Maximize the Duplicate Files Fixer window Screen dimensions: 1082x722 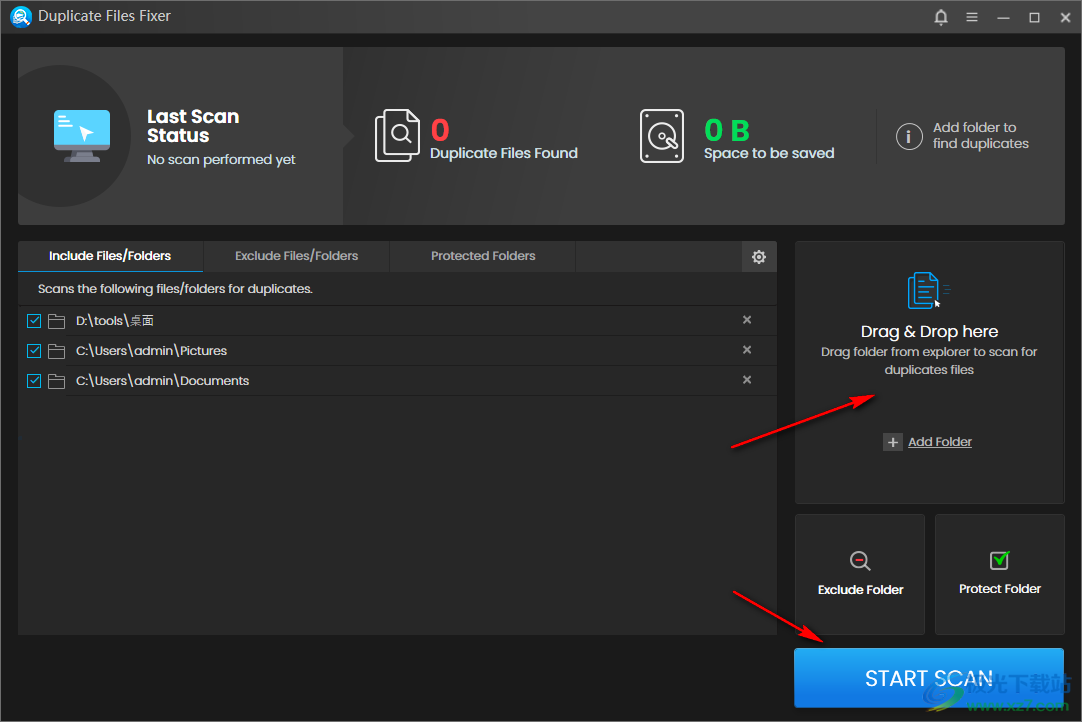[x=1034, y=17]
